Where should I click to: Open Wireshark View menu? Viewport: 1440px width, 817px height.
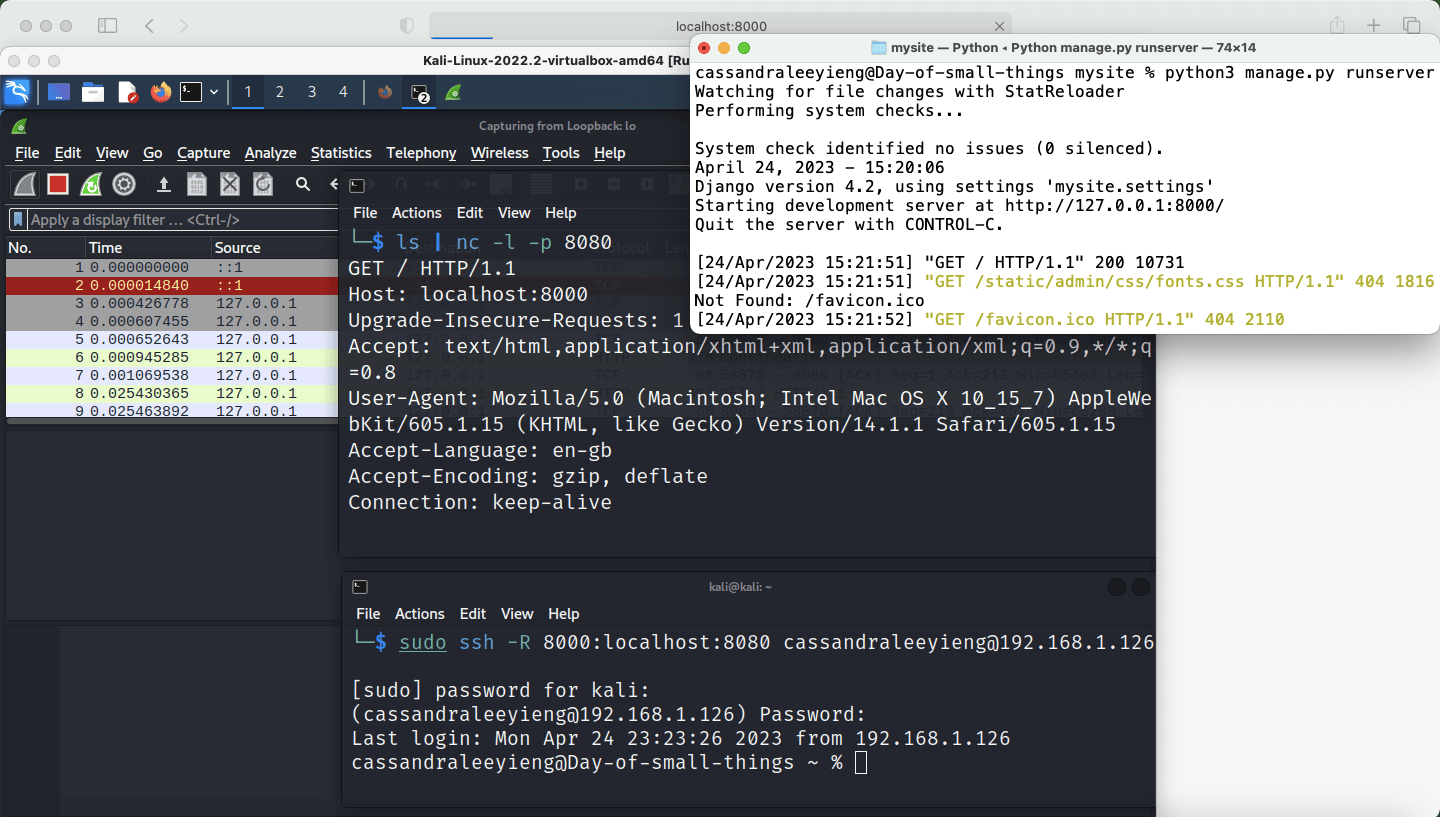coord(112,153)
